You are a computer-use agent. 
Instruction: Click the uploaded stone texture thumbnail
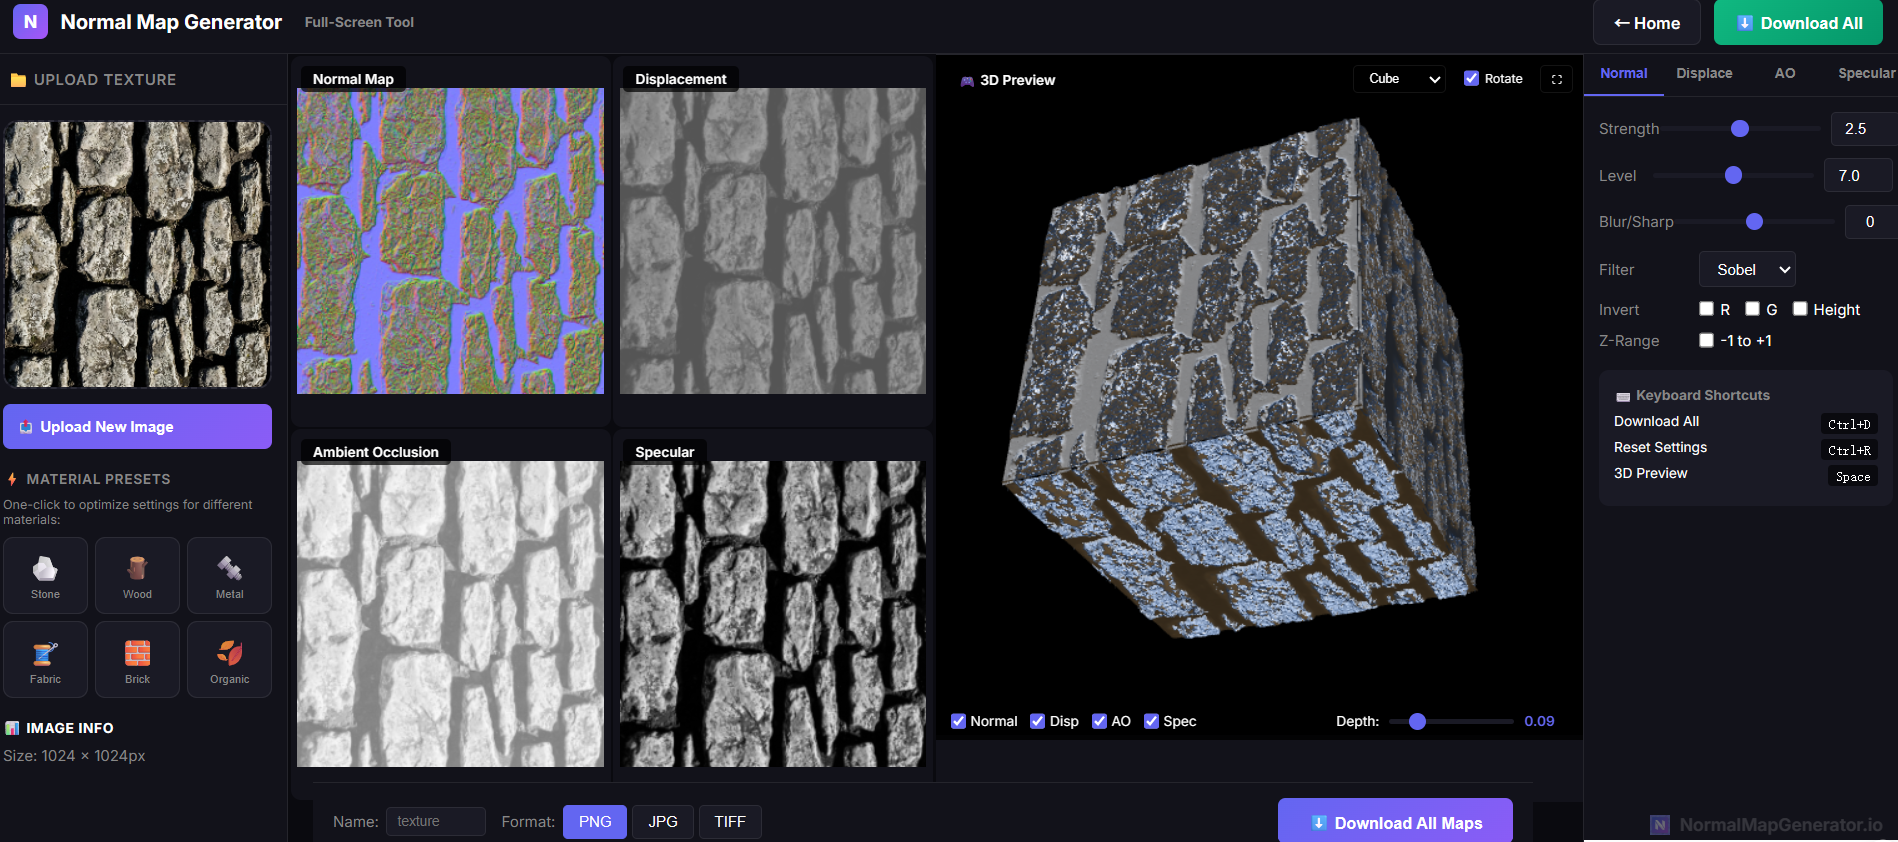[137, 254]
